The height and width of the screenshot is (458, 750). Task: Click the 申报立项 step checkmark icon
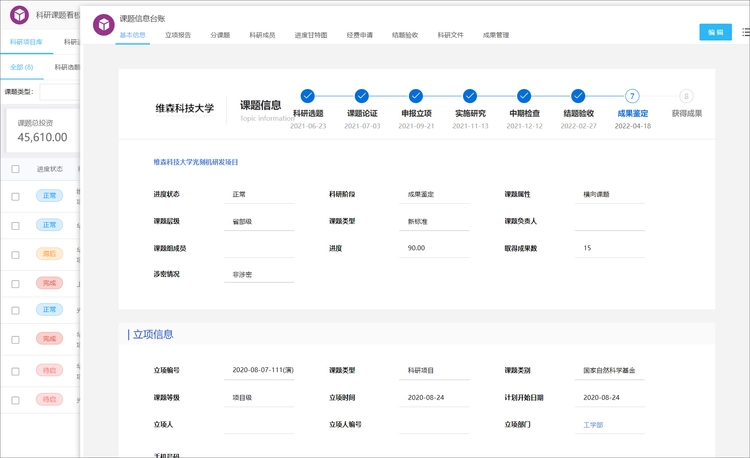click(x=416, y=96)
